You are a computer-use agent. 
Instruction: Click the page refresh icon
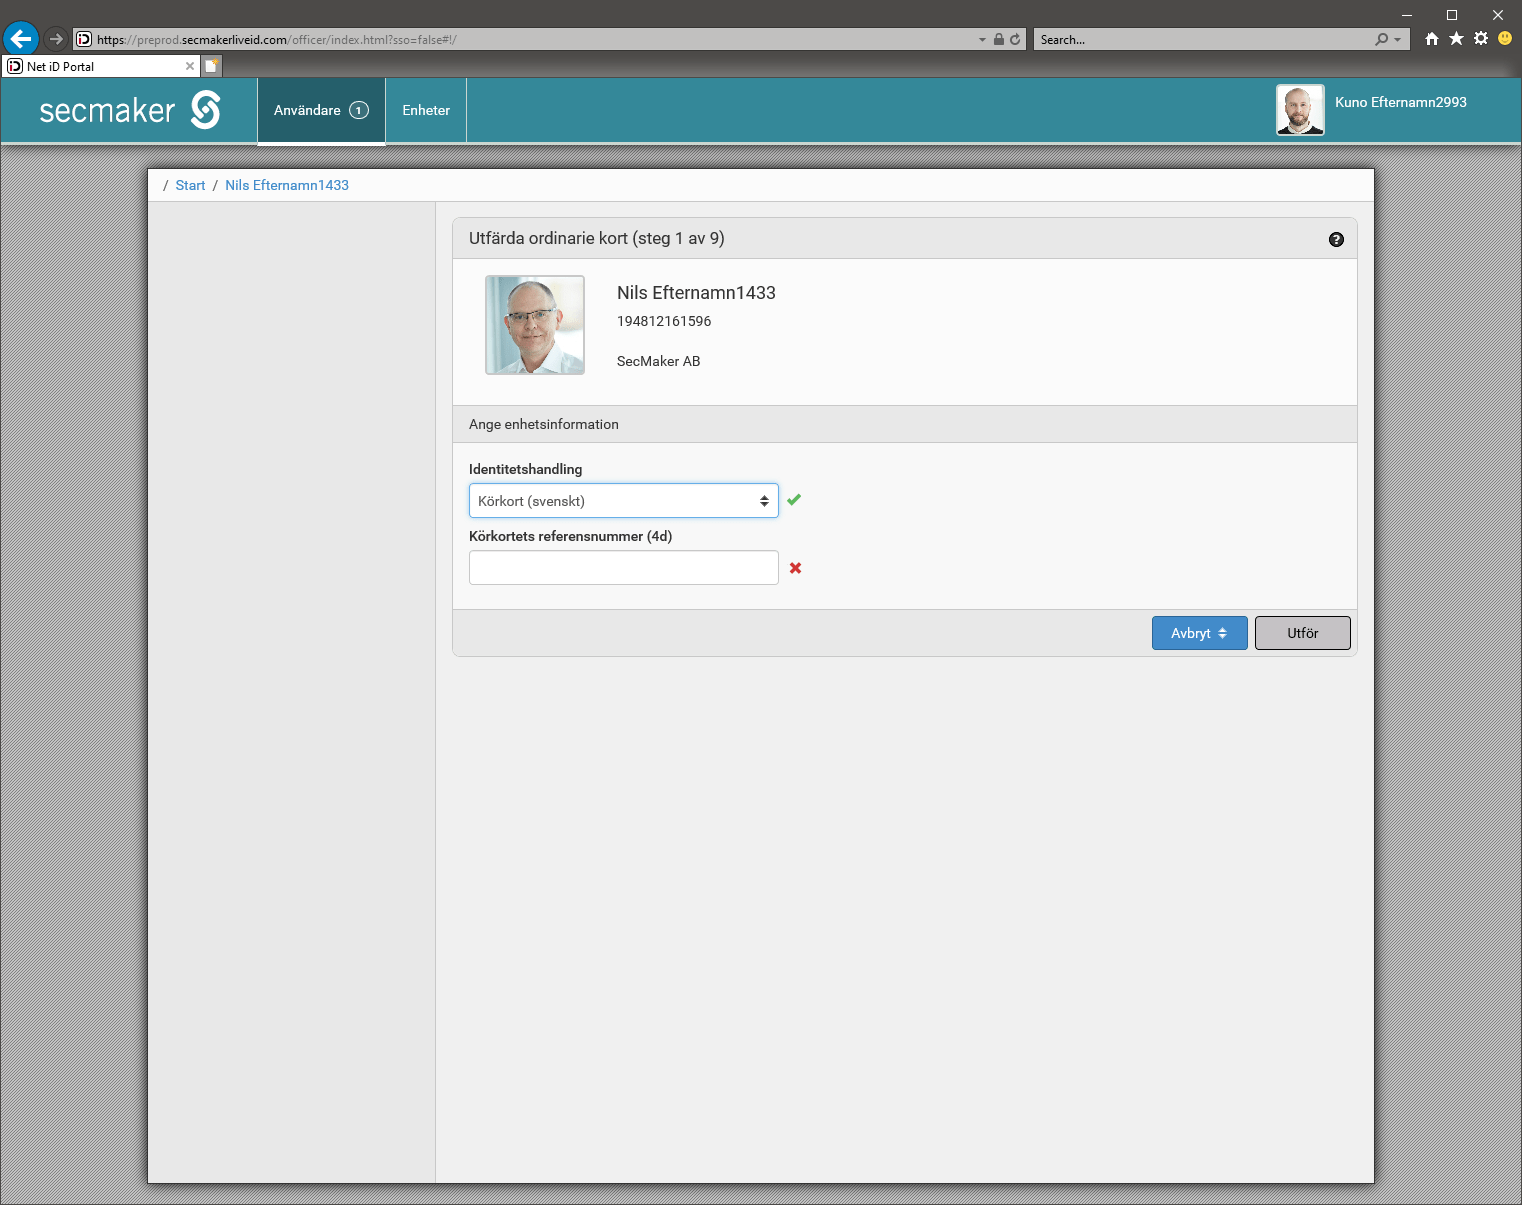pos(1015,40)
